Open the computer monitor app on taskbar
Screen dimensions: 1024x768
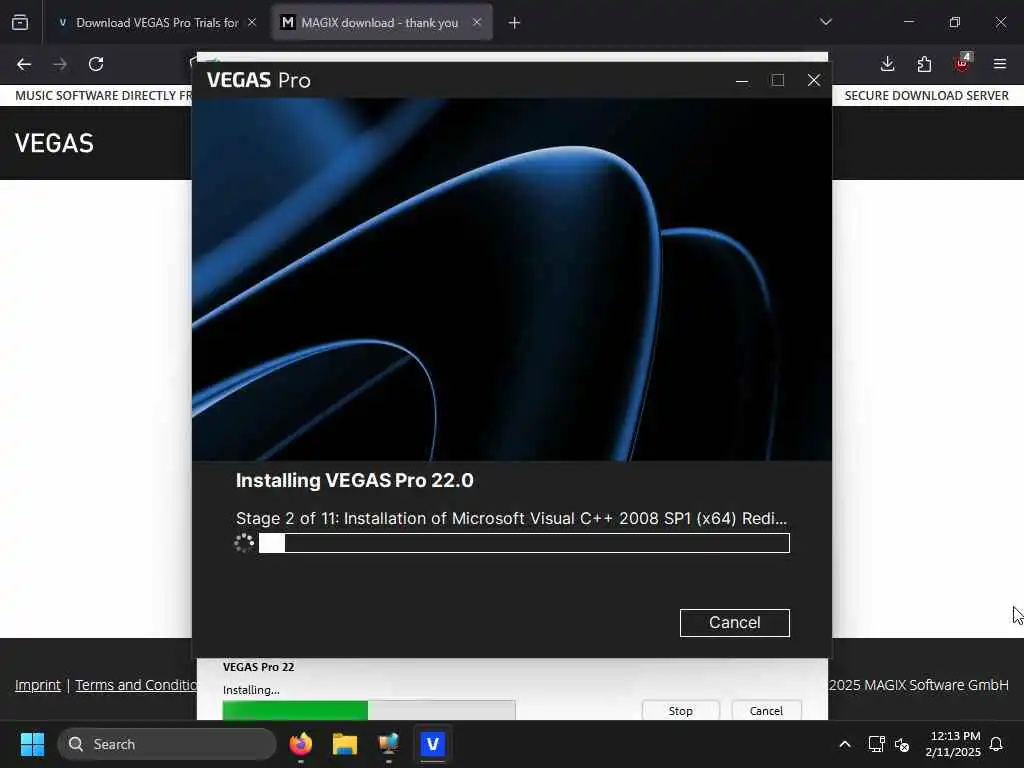389,744
